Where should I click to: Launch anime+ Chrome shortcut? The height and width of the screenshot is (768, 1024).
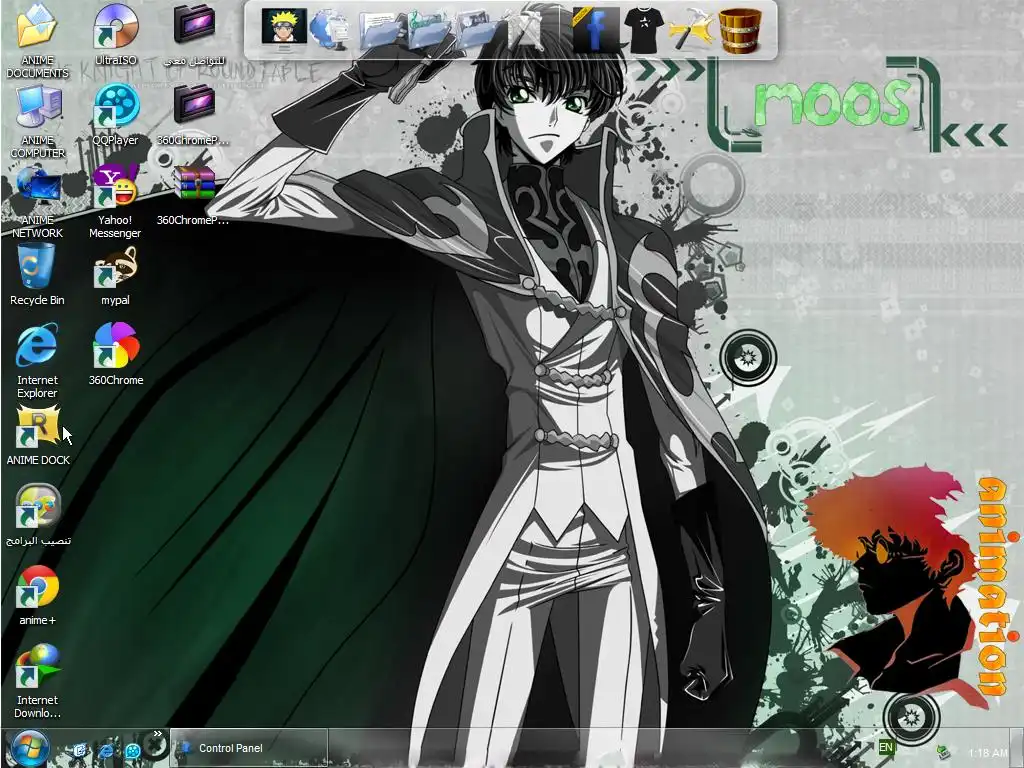pyautogui.click(x=37, y=586)
